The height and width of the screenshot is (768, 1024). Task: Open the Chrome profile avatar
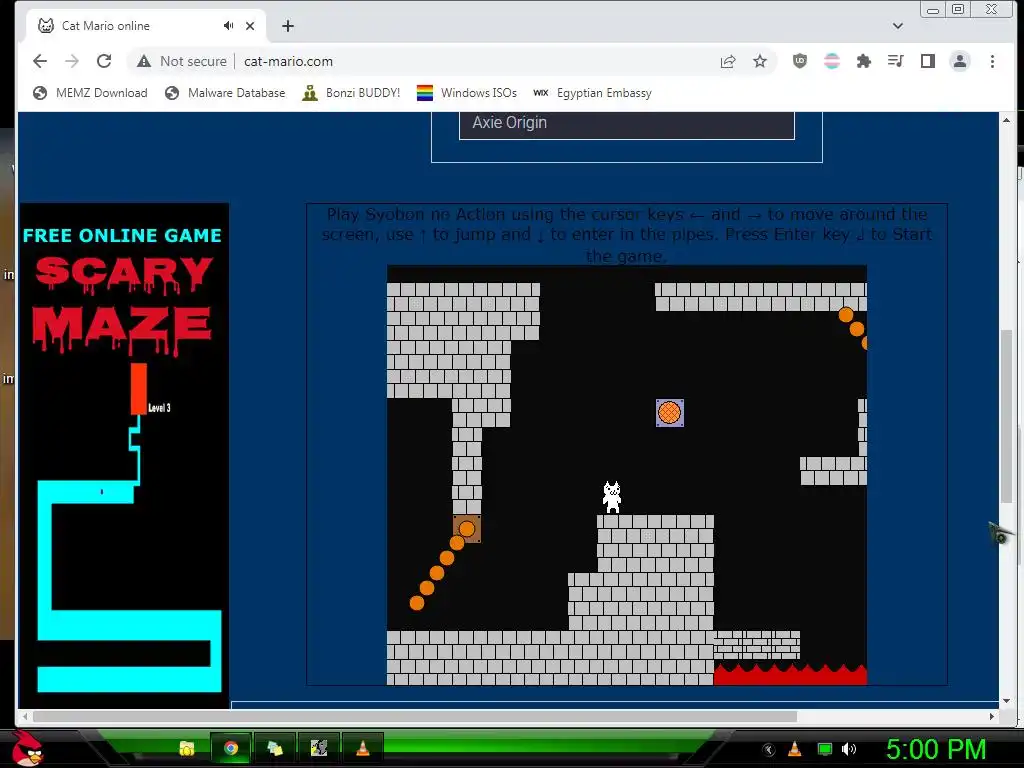[959, 61]
